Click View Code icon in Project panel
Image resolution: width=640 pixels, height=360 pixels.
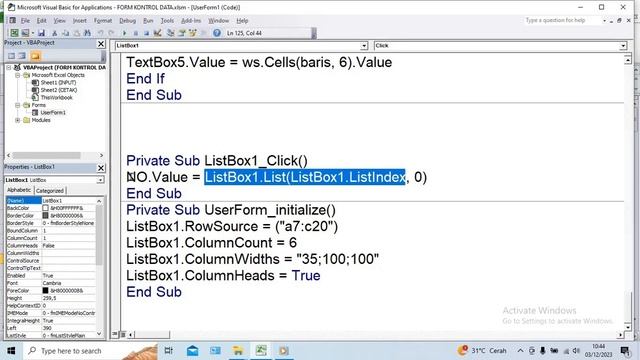coord(11,56)
